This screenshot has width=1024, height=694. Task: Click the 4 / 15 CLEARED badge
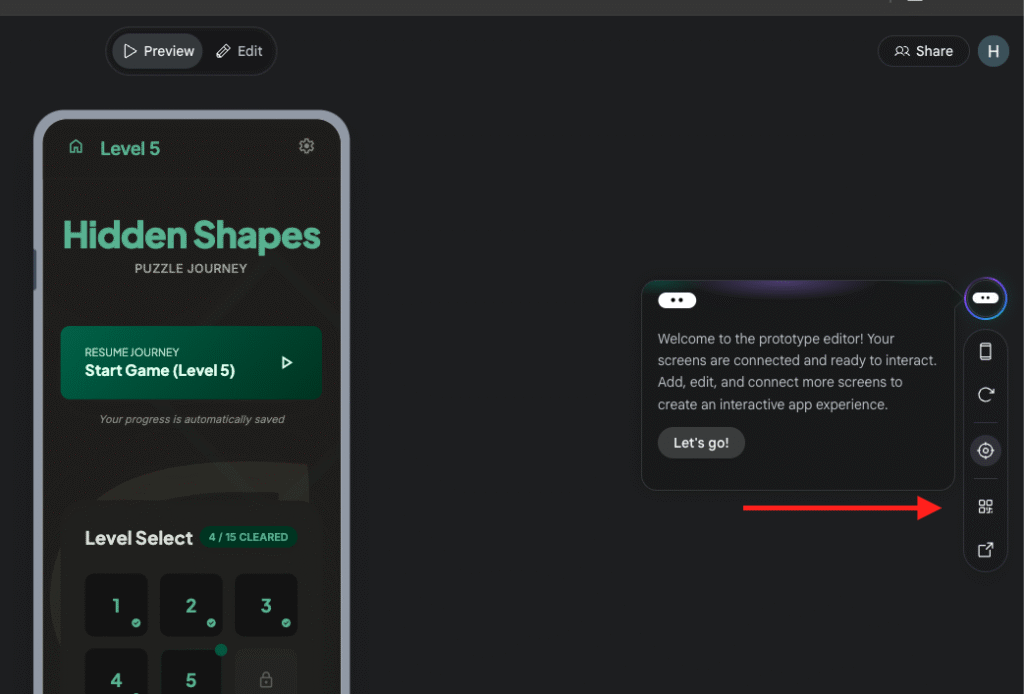click(247, 537)
